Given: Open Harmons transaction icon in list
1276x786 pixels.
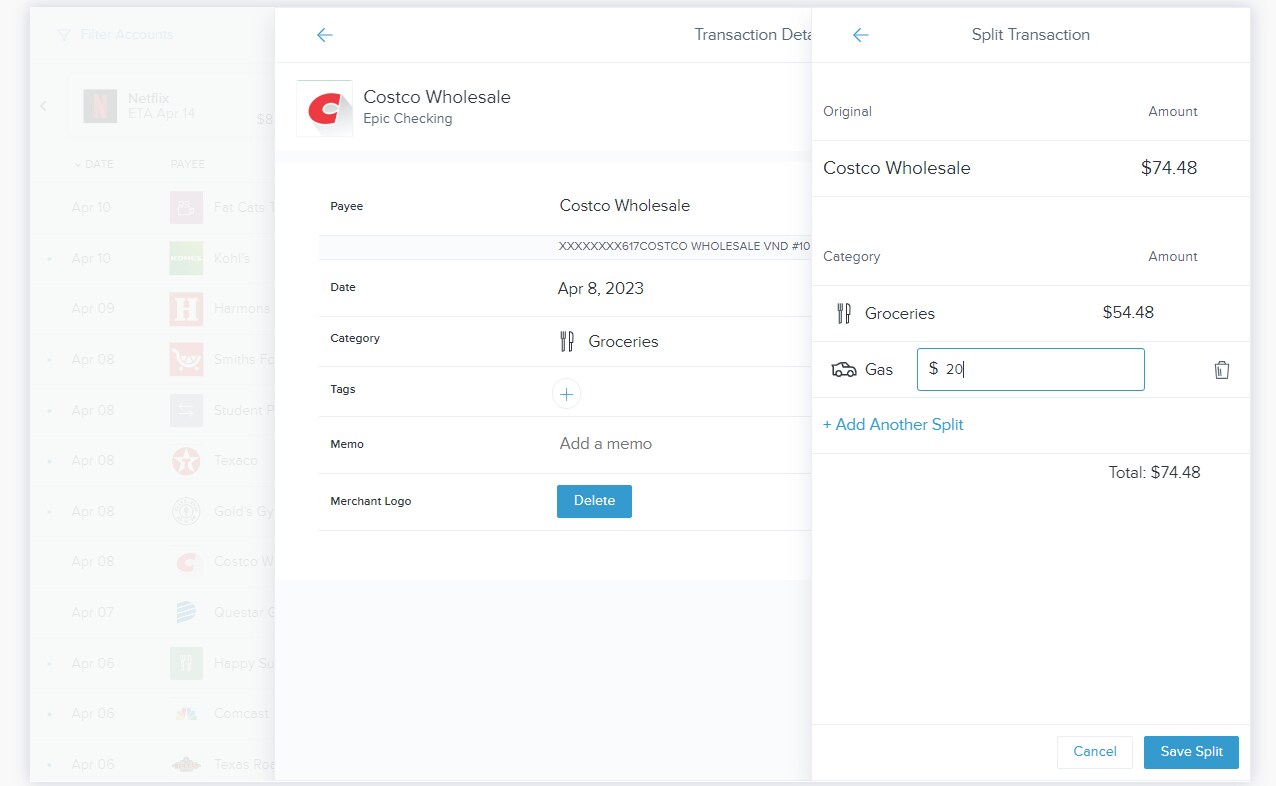Looking at the screenshot, I should [186, 309].
